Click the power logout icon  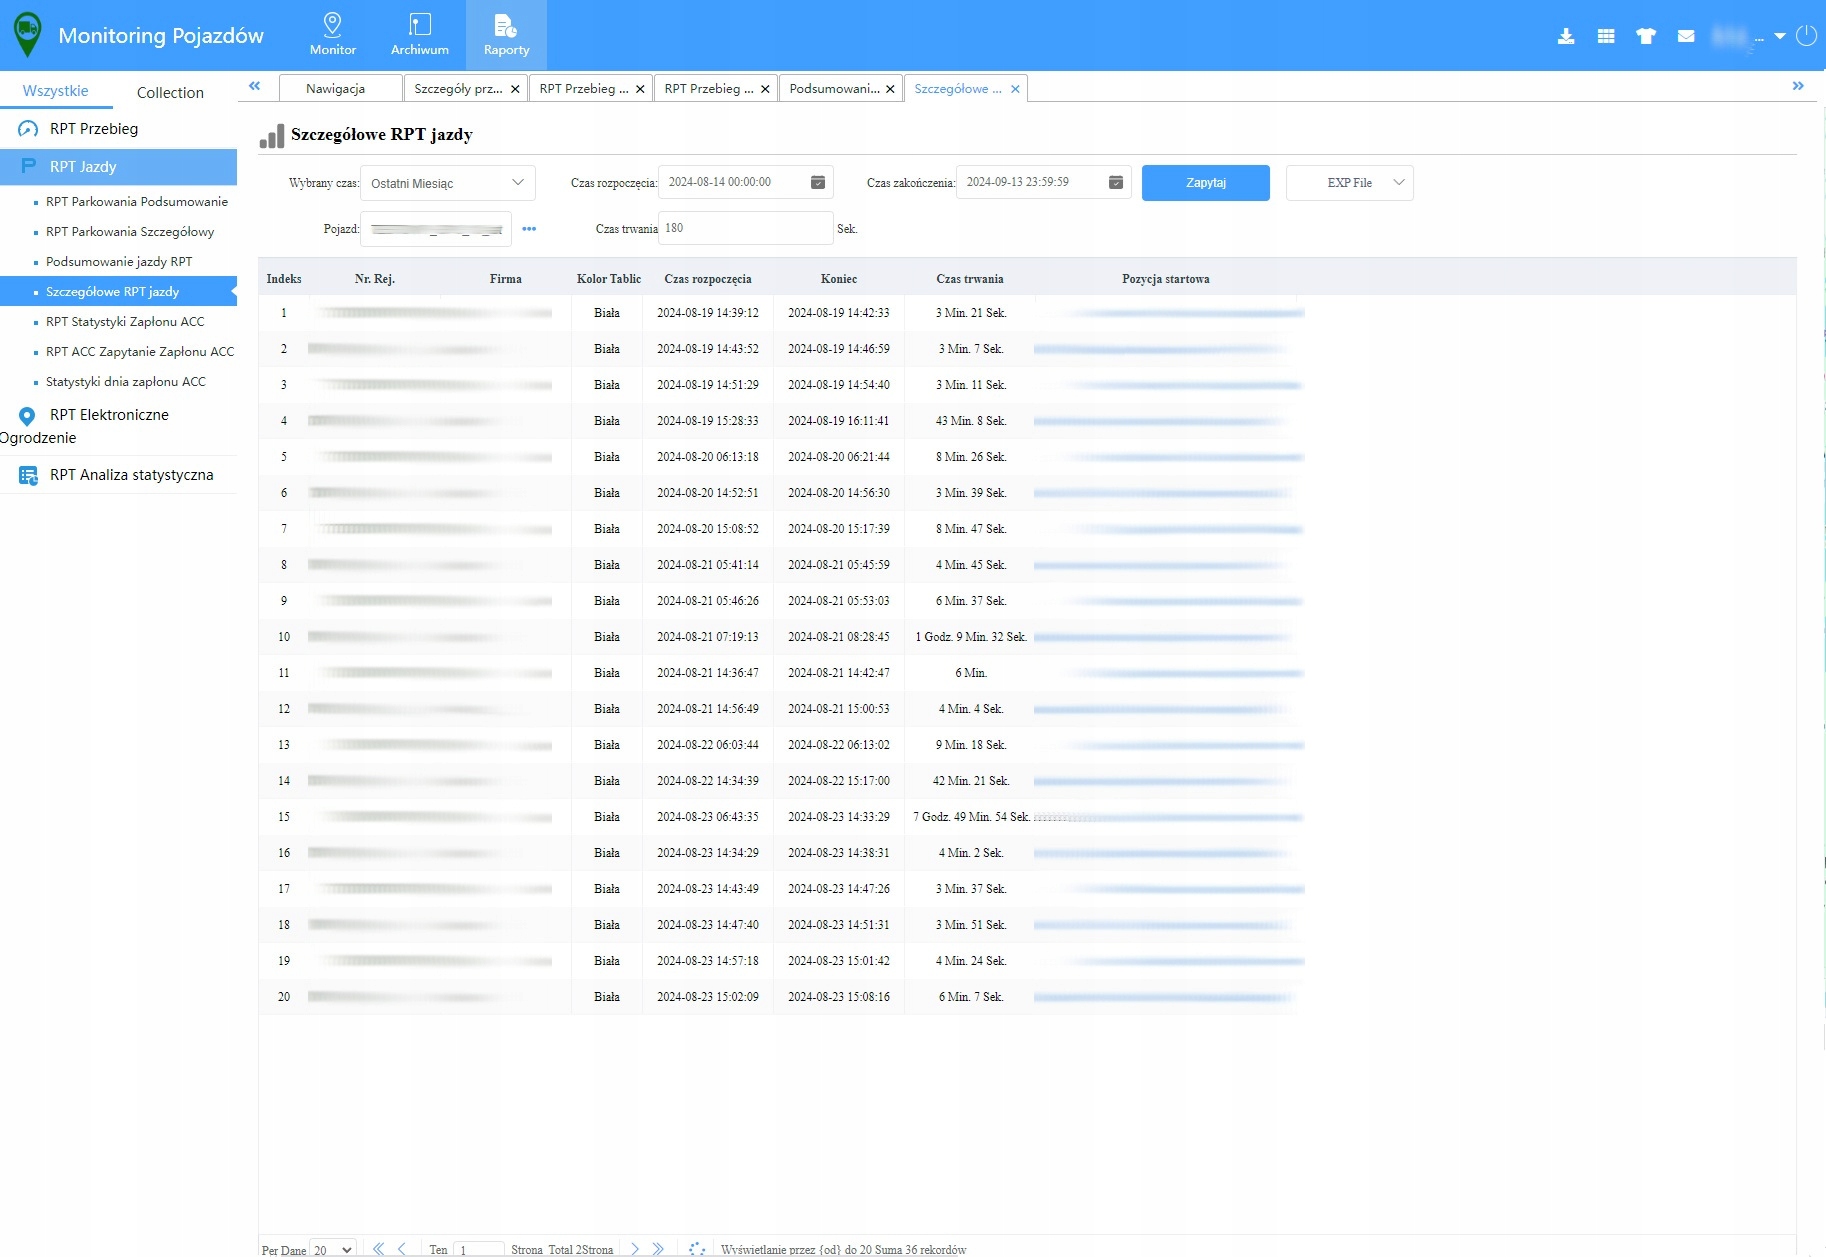pyautogui.click(x=1806, y=36)
